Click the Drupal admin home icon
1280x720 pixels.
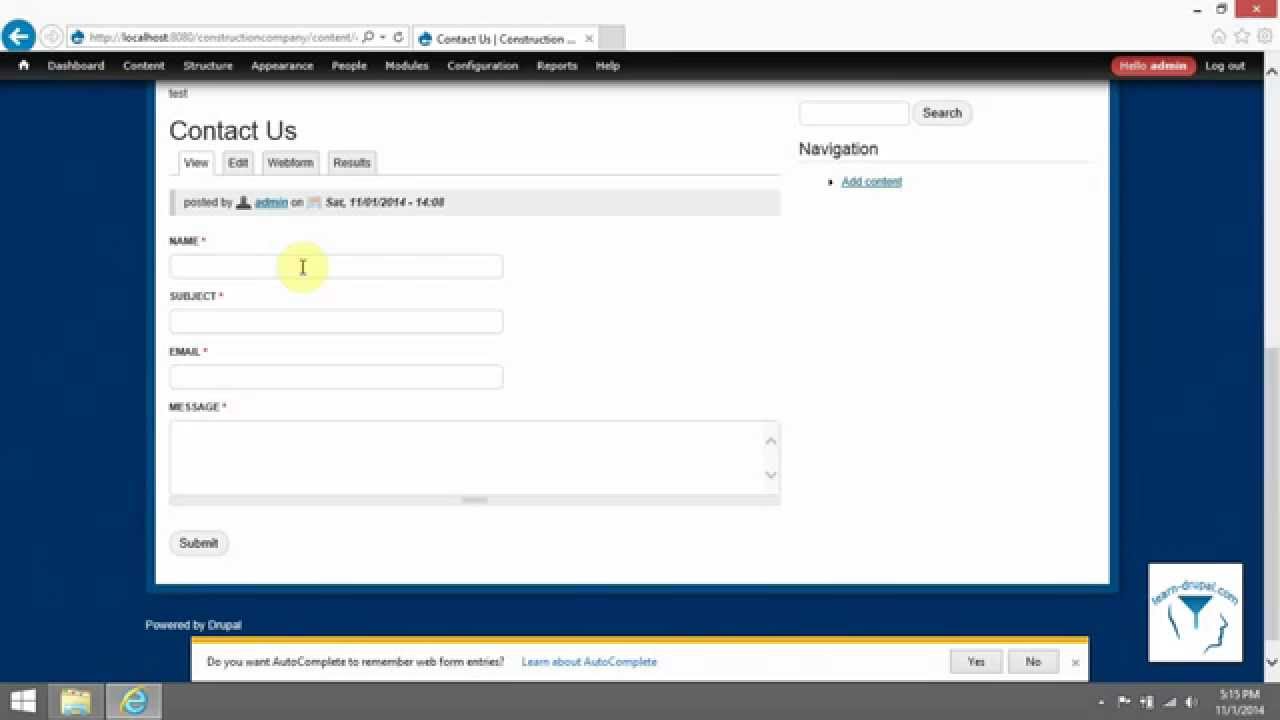[23, 65]
